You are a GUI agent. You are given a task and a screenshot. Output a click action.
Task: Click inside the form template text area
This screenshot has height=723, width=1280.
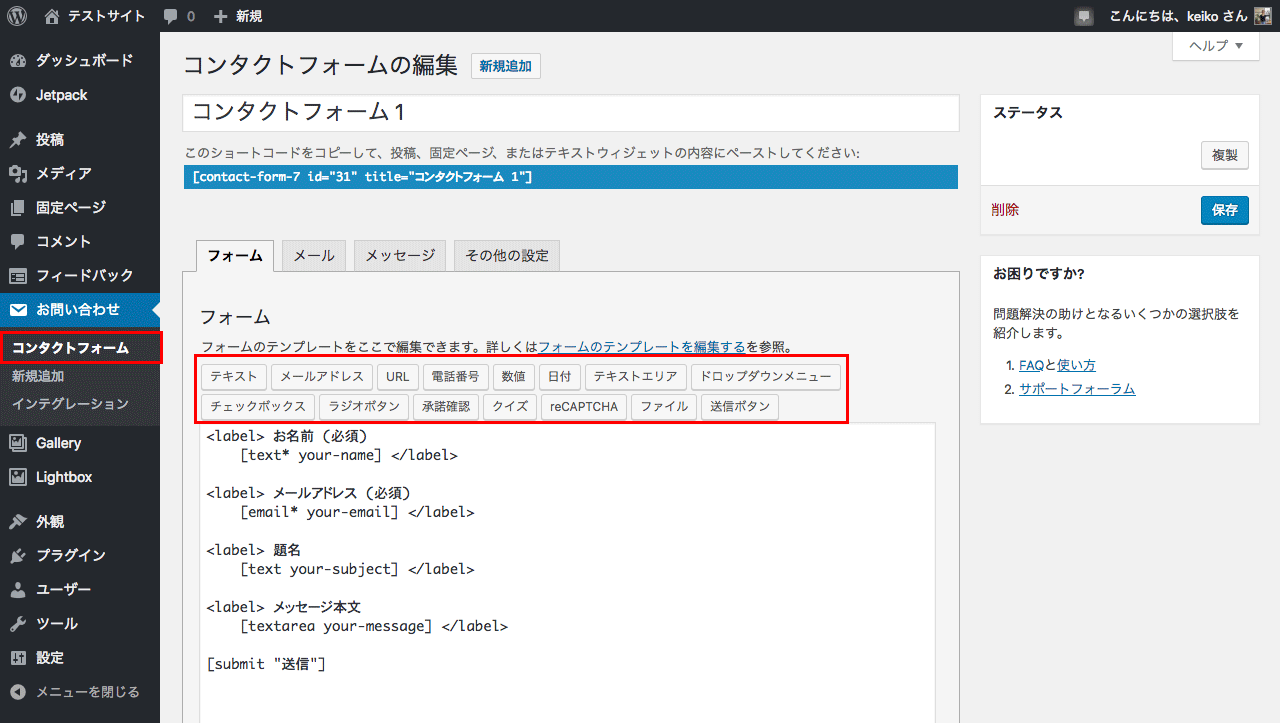point(567,572)
